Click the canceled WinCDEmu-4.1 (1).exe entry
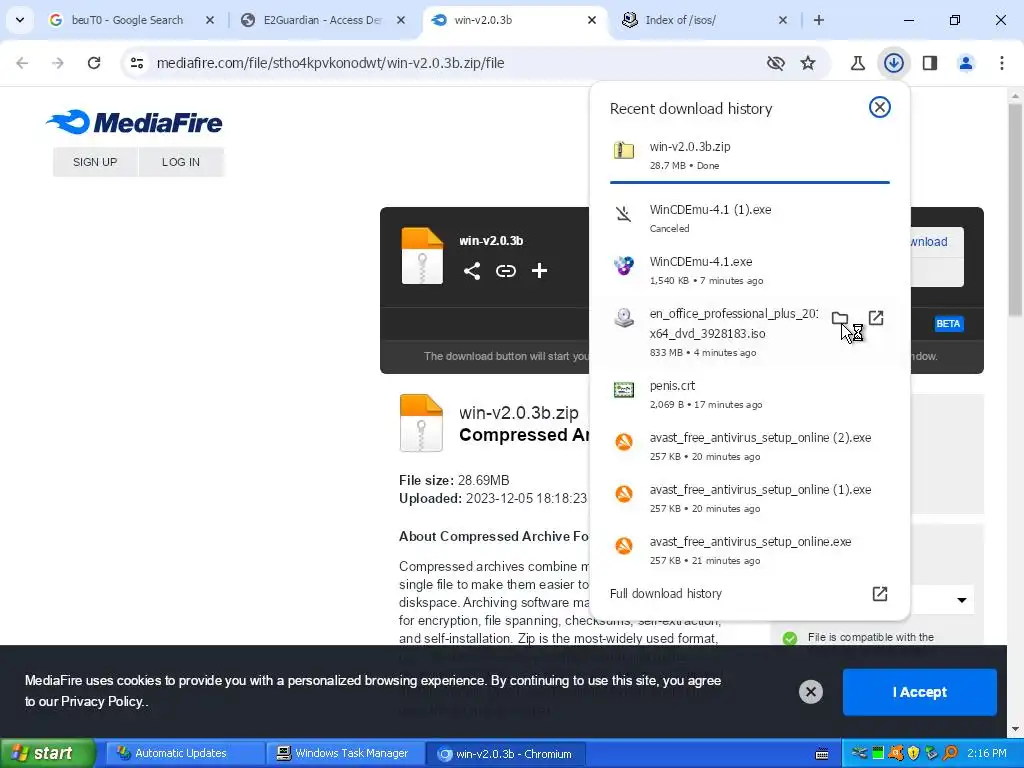The image size is (1024, 768). click(x=750, y=218)
